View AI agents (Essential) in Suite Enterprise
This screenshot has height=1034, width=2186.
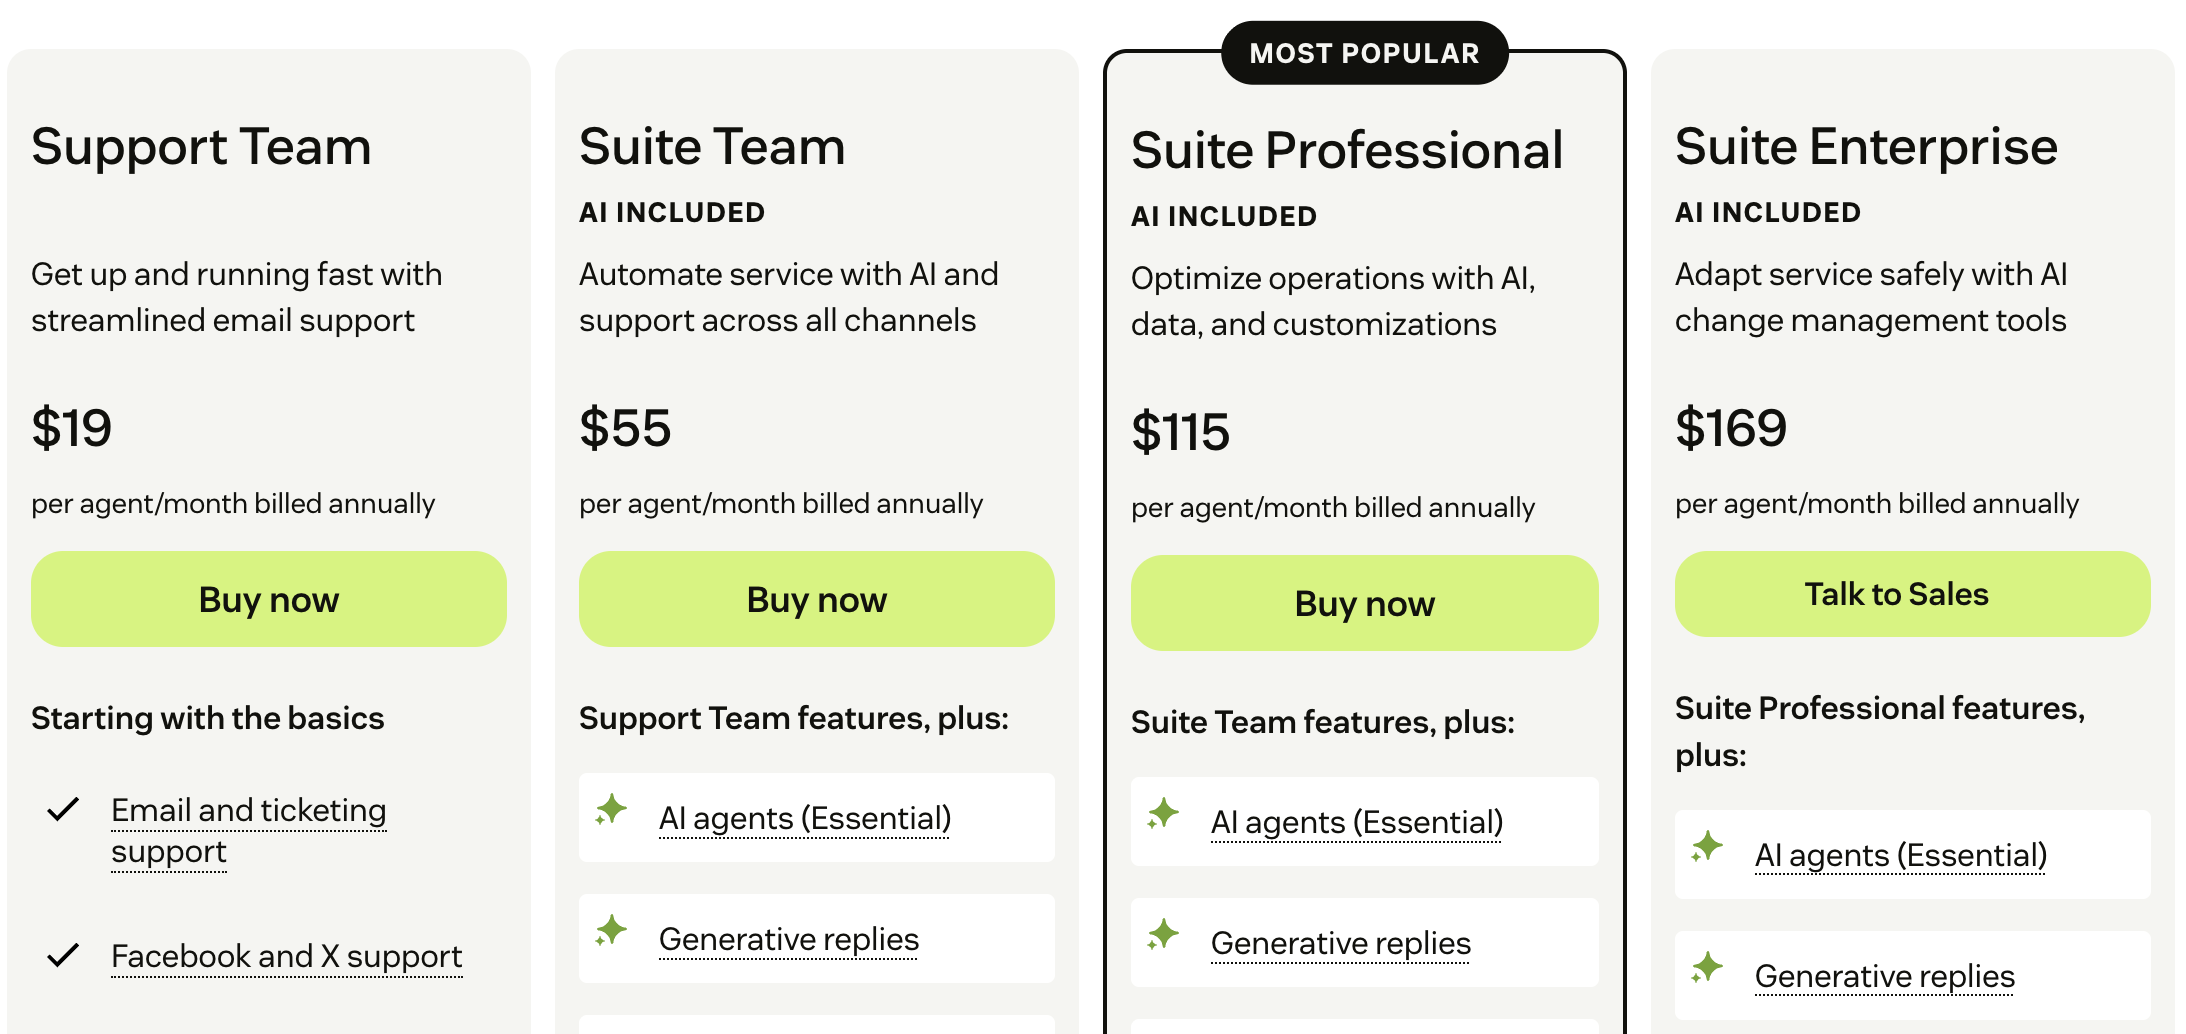pos(1901,855)
